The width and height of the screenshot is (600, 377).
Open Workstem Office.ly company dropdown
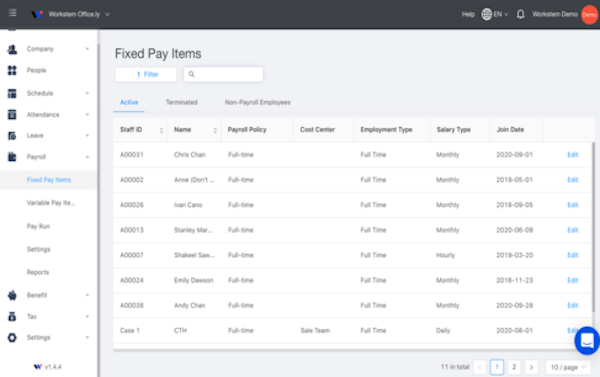pyautogui.click(x=79, y=14)
